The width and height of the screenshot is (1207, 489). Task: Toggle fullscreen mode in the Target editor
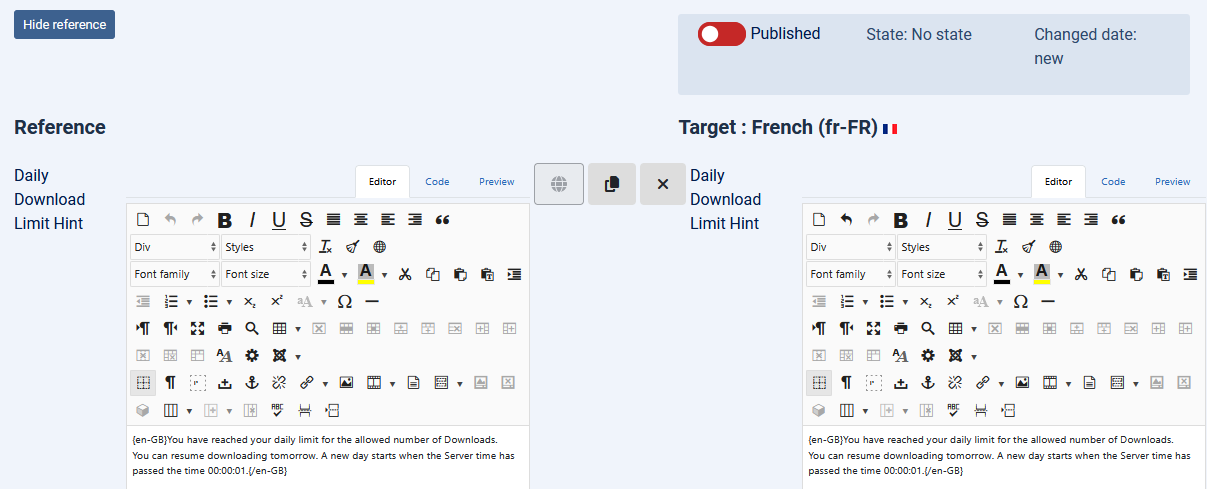coord(873,328)
